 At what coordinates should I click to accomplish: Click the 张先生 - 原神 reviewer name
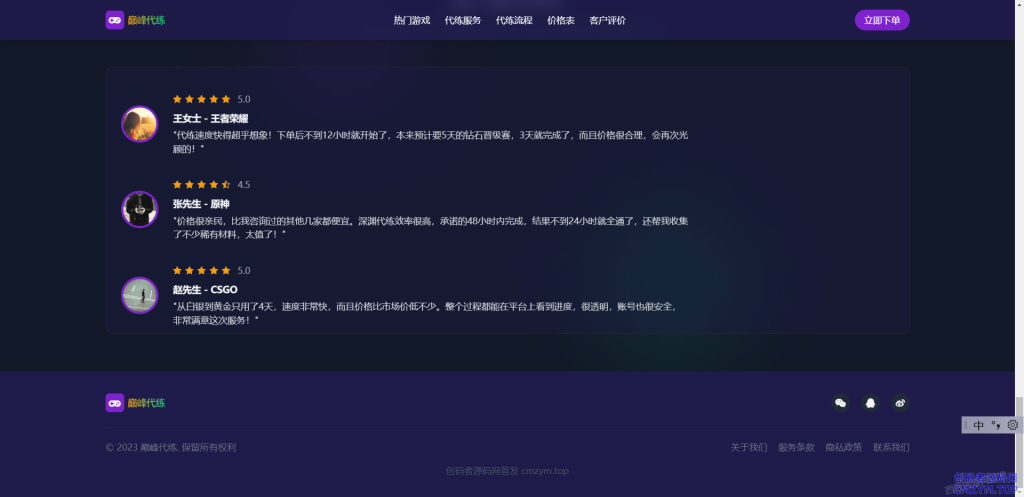(201, 204)
